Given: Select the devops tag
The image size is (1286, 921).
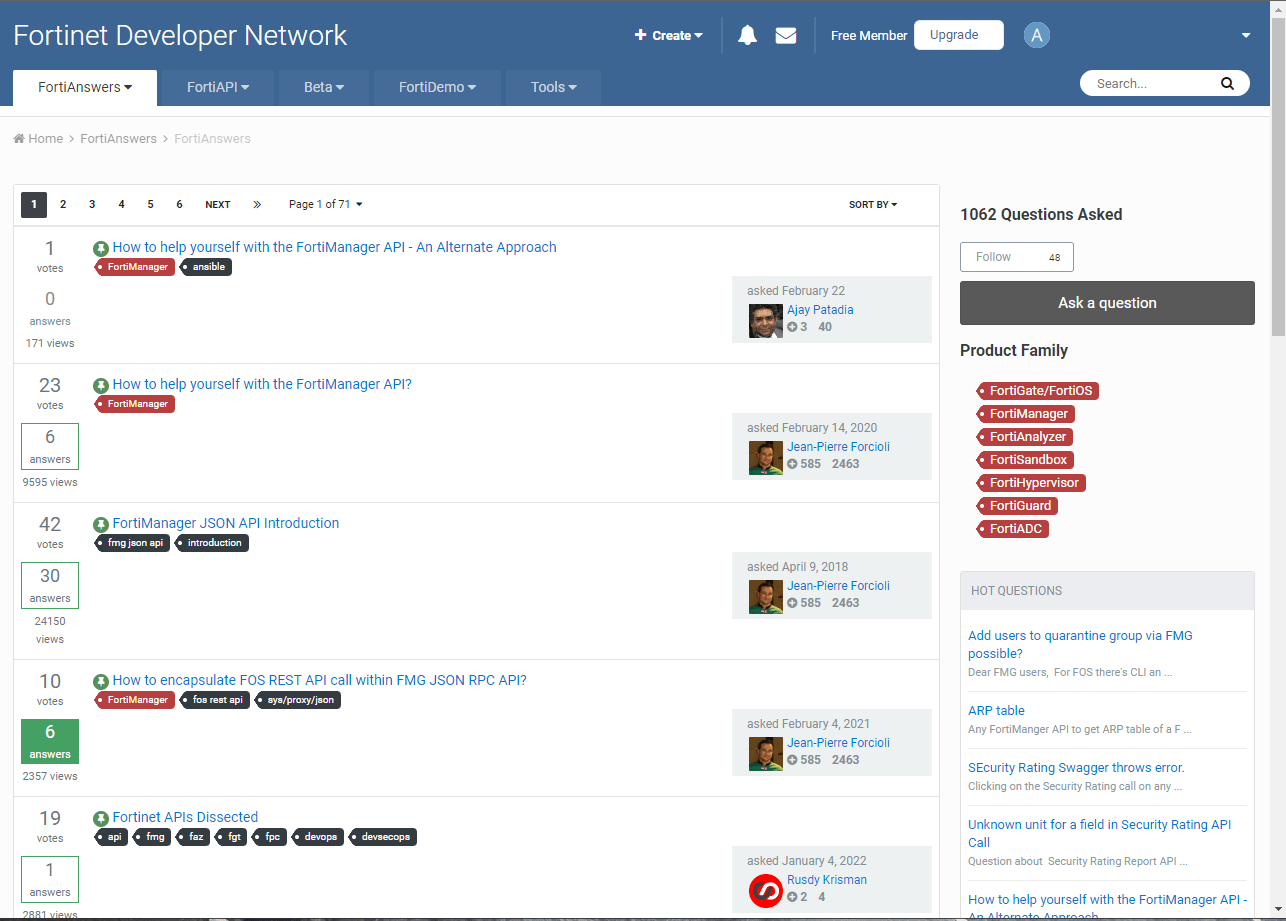Looking at the screenshot, I should 319,837.
